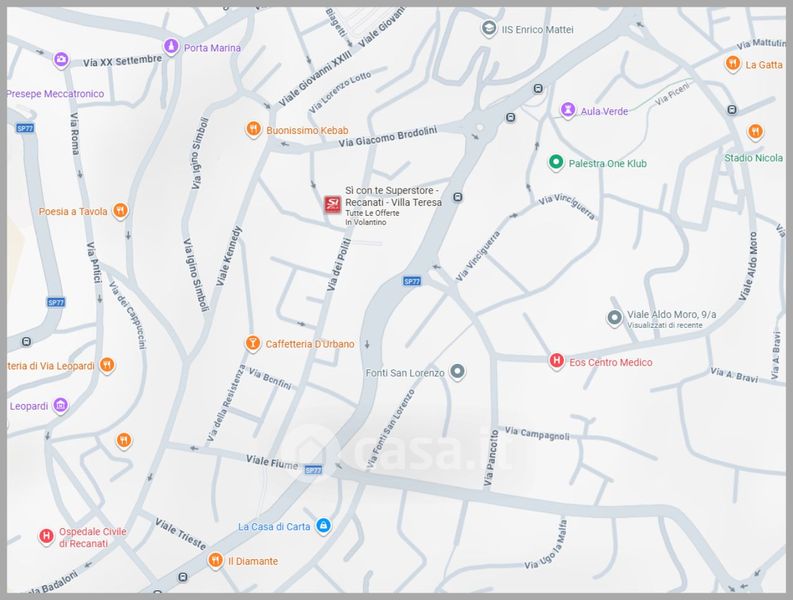Click the Palestra One Klub green marker
Viewport: 793px width, 600px height.
point(556,162)
